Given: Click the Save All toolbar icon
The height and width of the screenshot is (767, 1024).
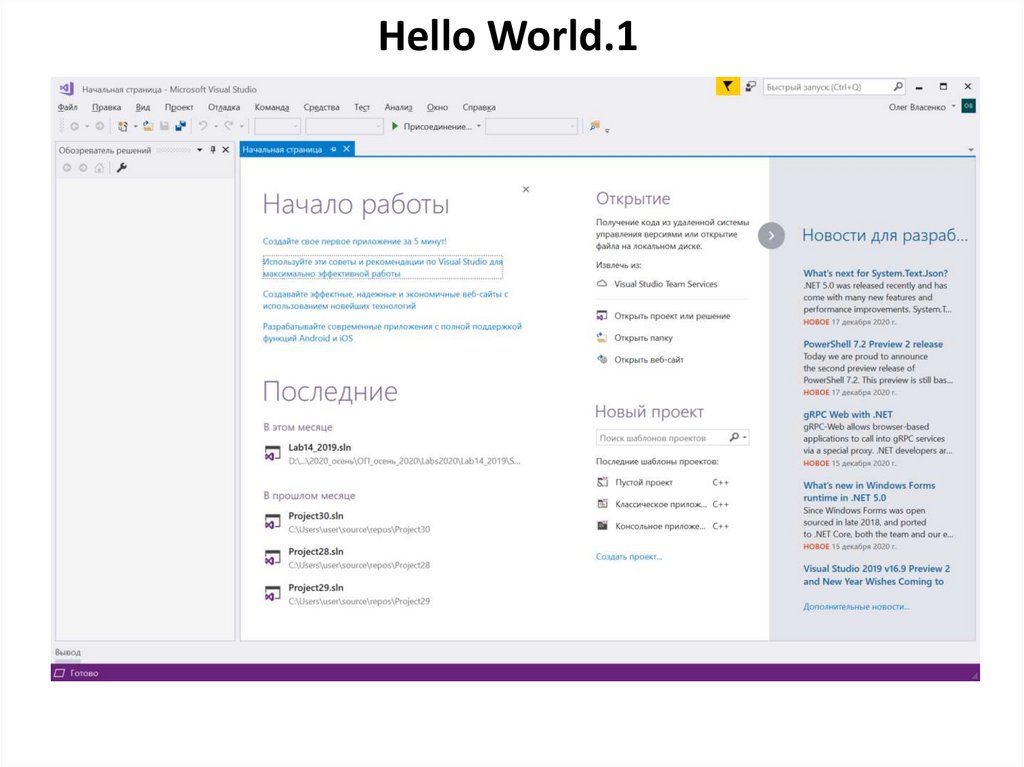Looking at the screenshot, I should point(180,126).
